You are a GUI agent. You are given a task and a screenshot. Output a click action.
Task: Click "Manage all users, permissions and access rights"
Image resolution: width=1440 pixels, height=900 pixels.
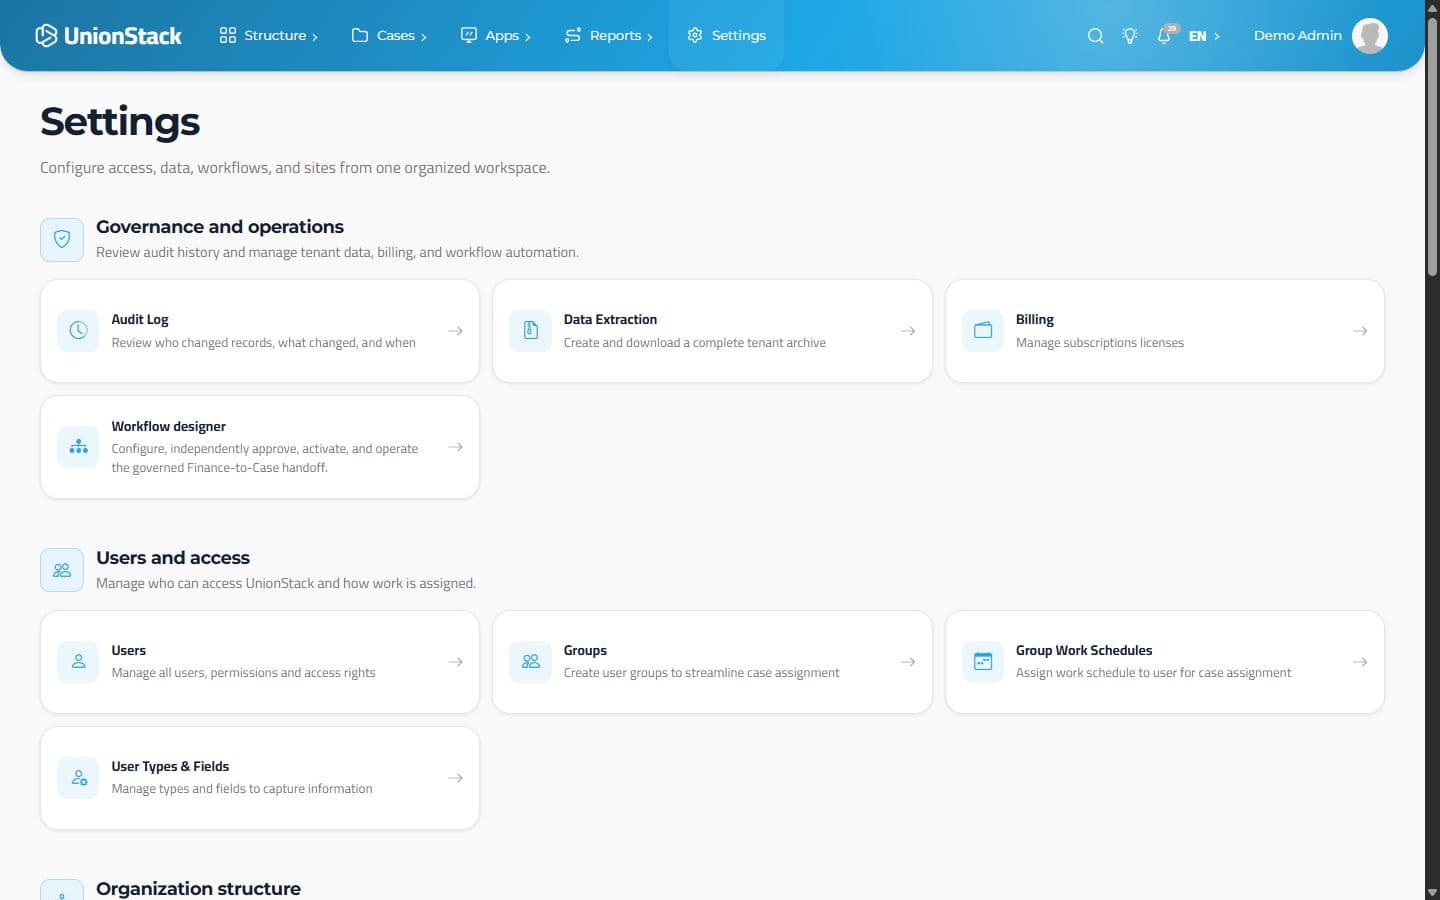coord(243,673)
